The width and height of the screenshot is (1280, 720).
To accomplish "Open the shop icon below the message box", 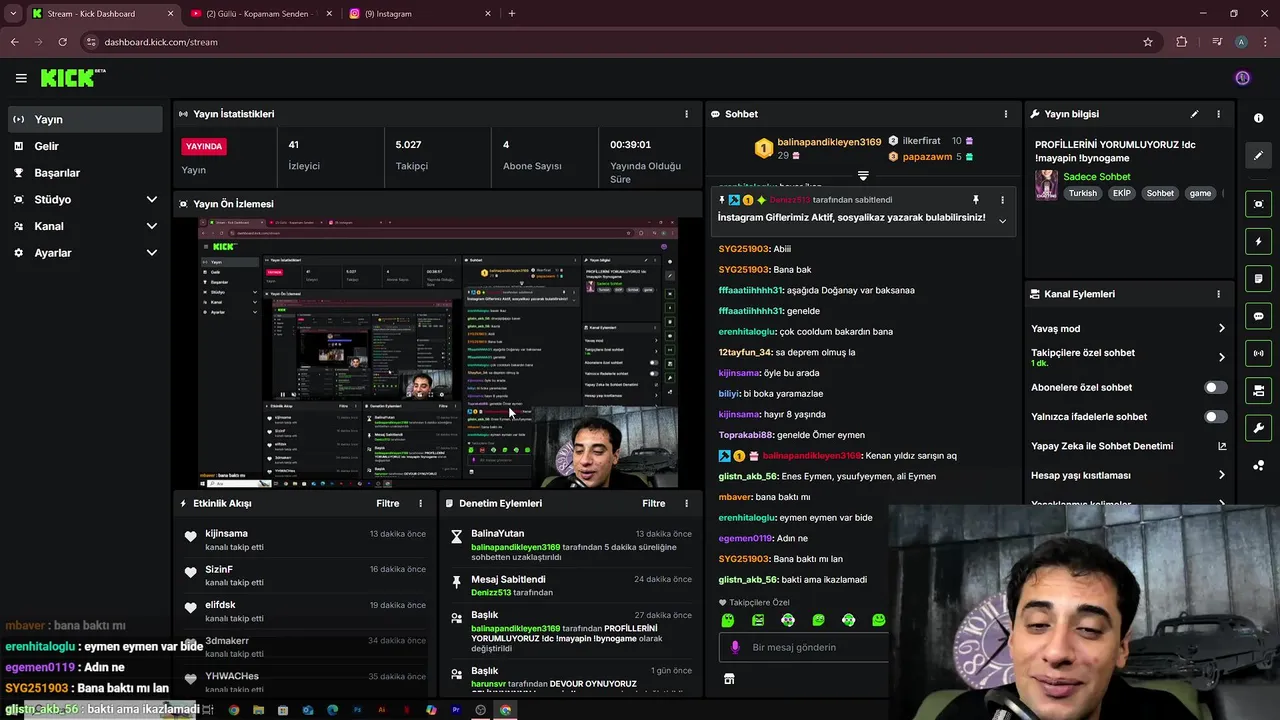I will (729, 679).
